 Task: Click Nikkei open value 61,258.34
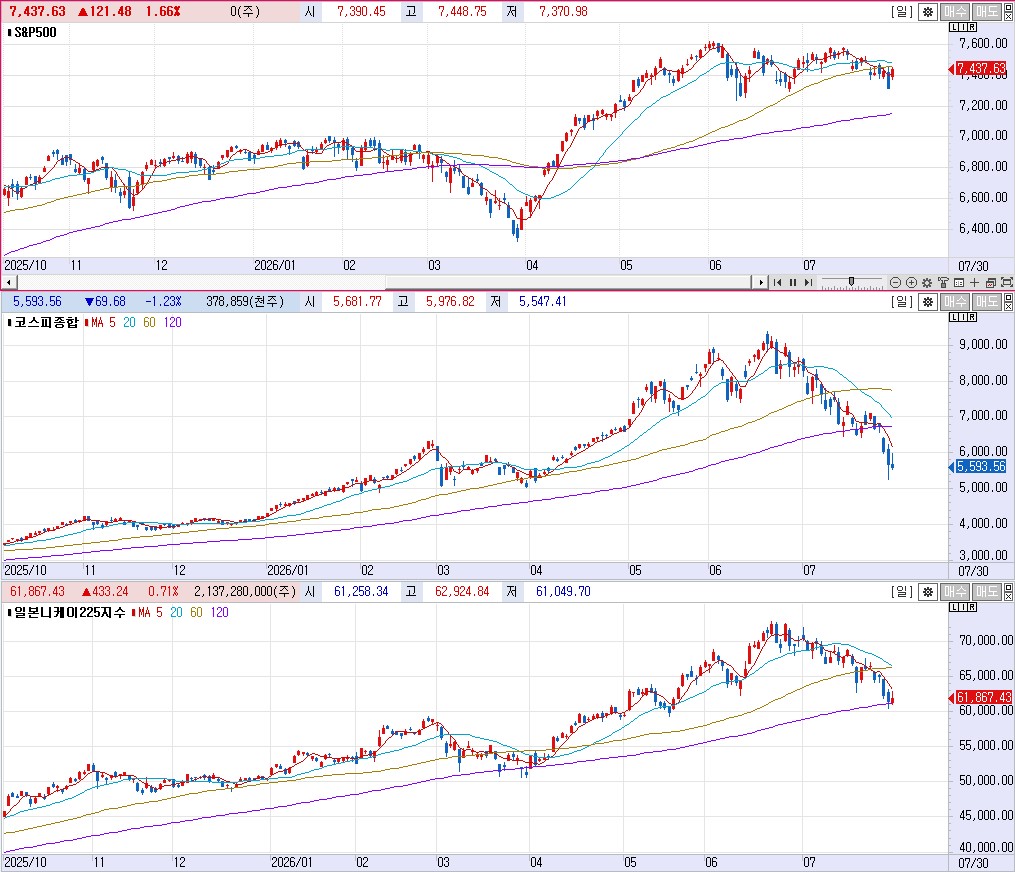pos(361,592)
